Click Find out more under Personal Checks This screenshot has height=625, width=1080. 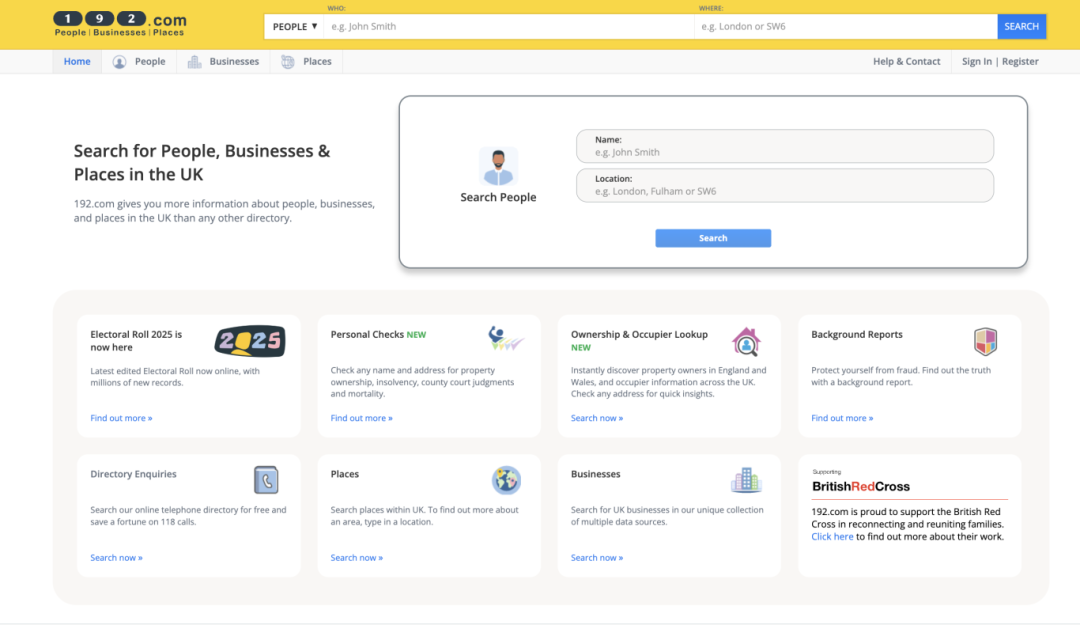pos(362,418)
